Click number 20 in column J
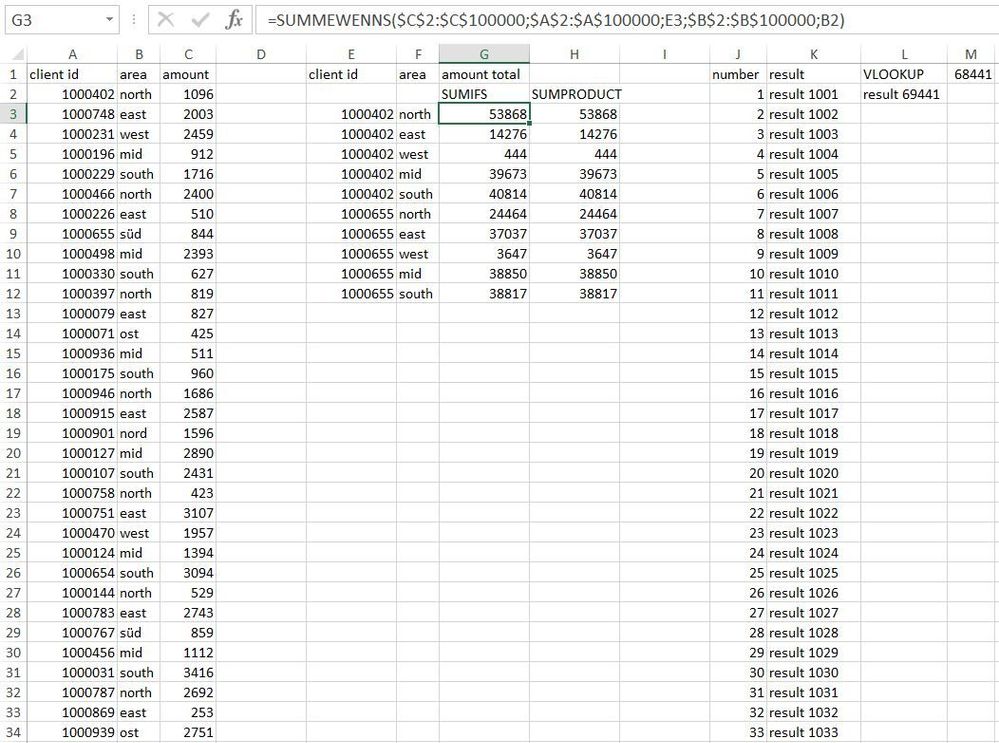 coord(738,473)
